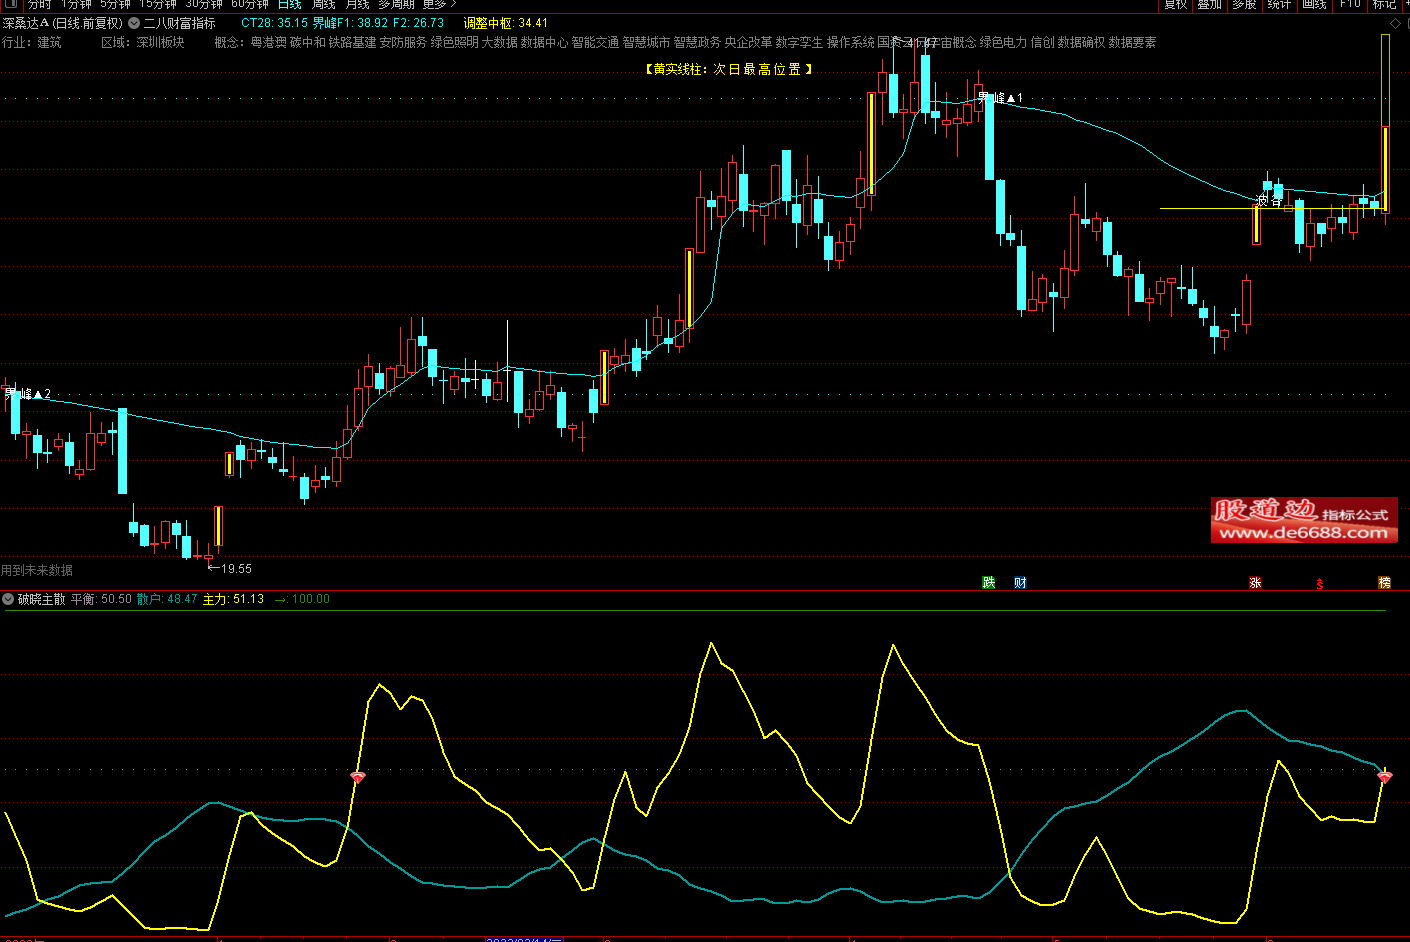Click the 破晓主散 indicator name
The width and height of the screenshot is (1410, 942).
click(41, 599)
